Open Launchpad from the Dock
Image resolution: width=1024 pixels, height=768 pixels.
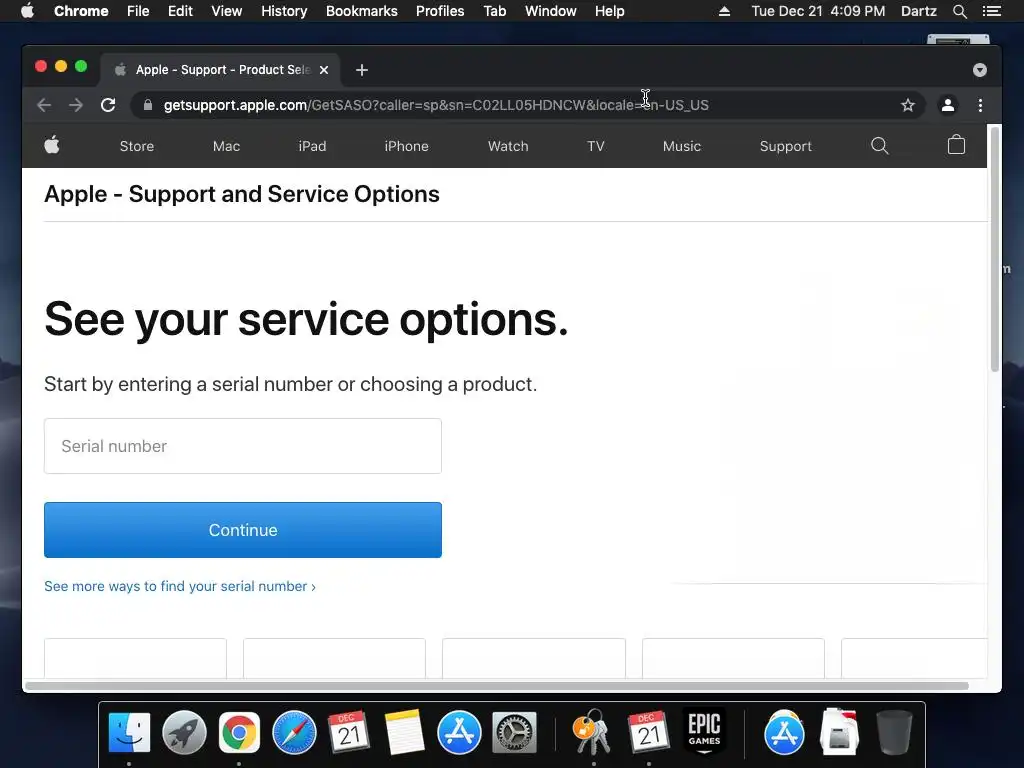[184, 732]
